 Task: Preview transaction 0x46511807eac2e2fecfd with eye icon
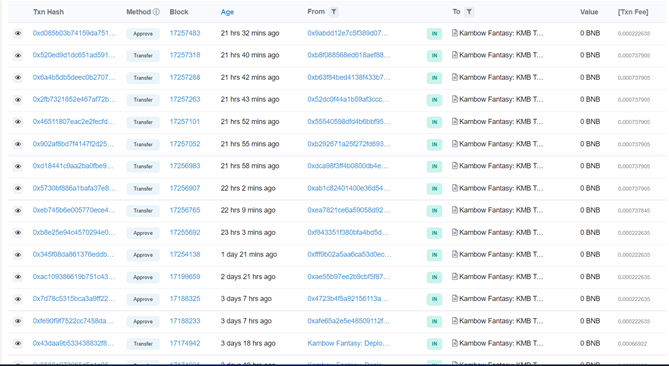(x=17, y=122)
